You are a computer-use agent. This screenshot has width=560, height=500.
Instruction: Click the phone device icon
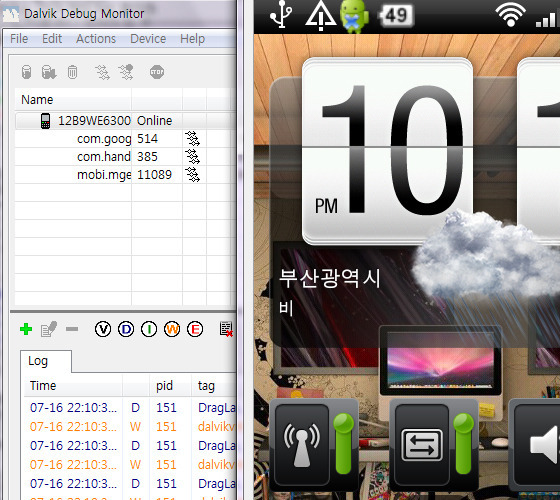(x=45, y=121)
